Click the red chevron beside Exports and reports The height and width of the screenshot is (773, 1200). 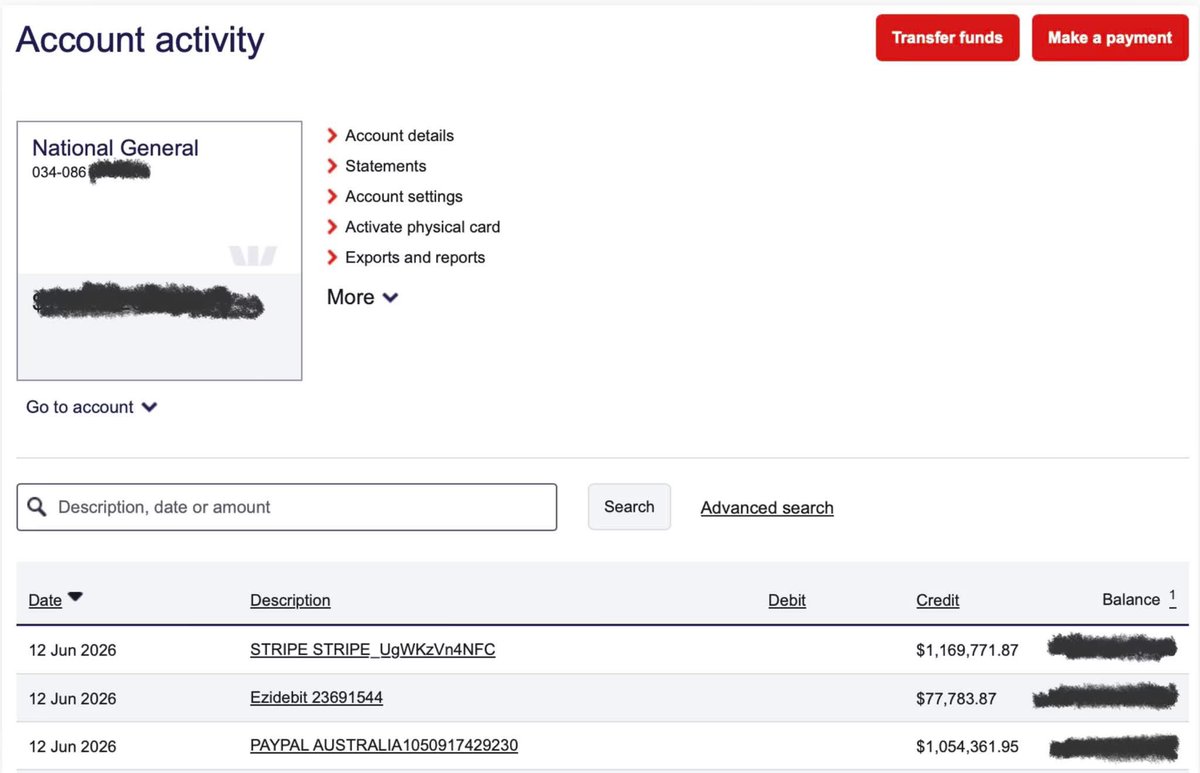click(332, 257)
